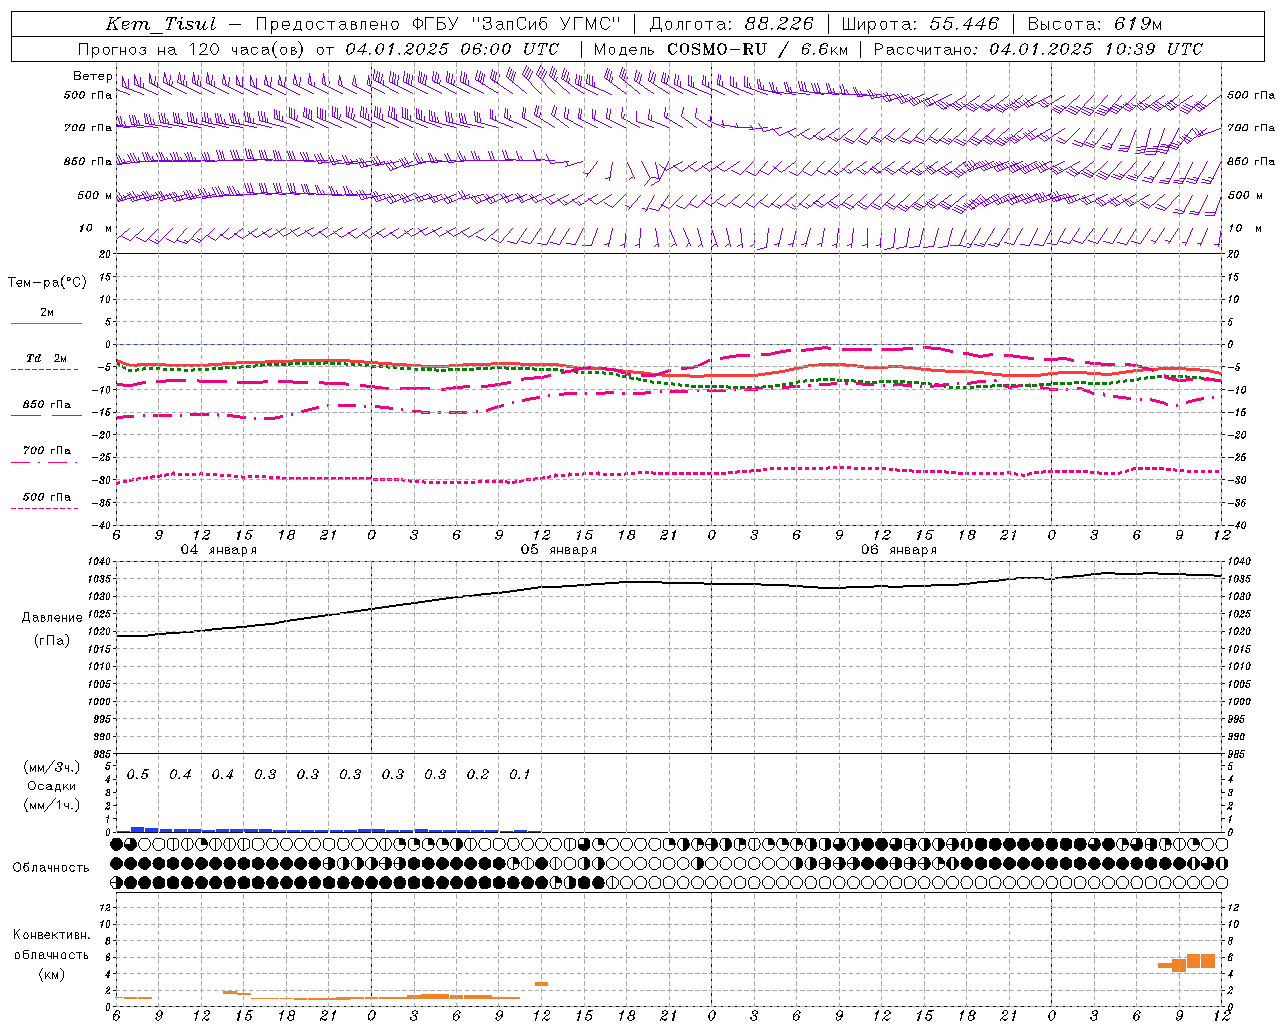This screenshot has width=1280, height=1024.
Task: Click the Тем-ра(°C) temperature panel label
Action: click(47, 282)
